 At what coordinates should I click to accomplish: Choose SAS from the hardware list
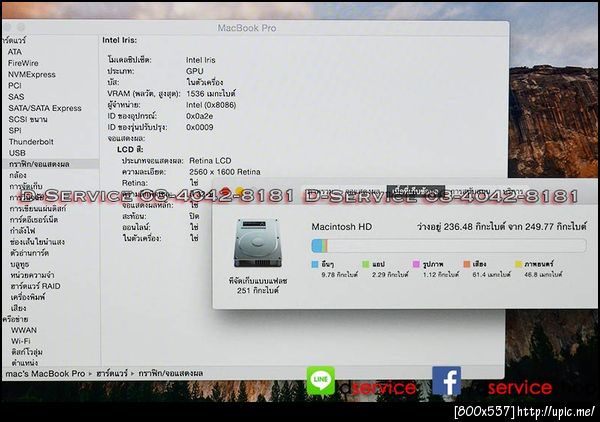(x=16, y=97)
